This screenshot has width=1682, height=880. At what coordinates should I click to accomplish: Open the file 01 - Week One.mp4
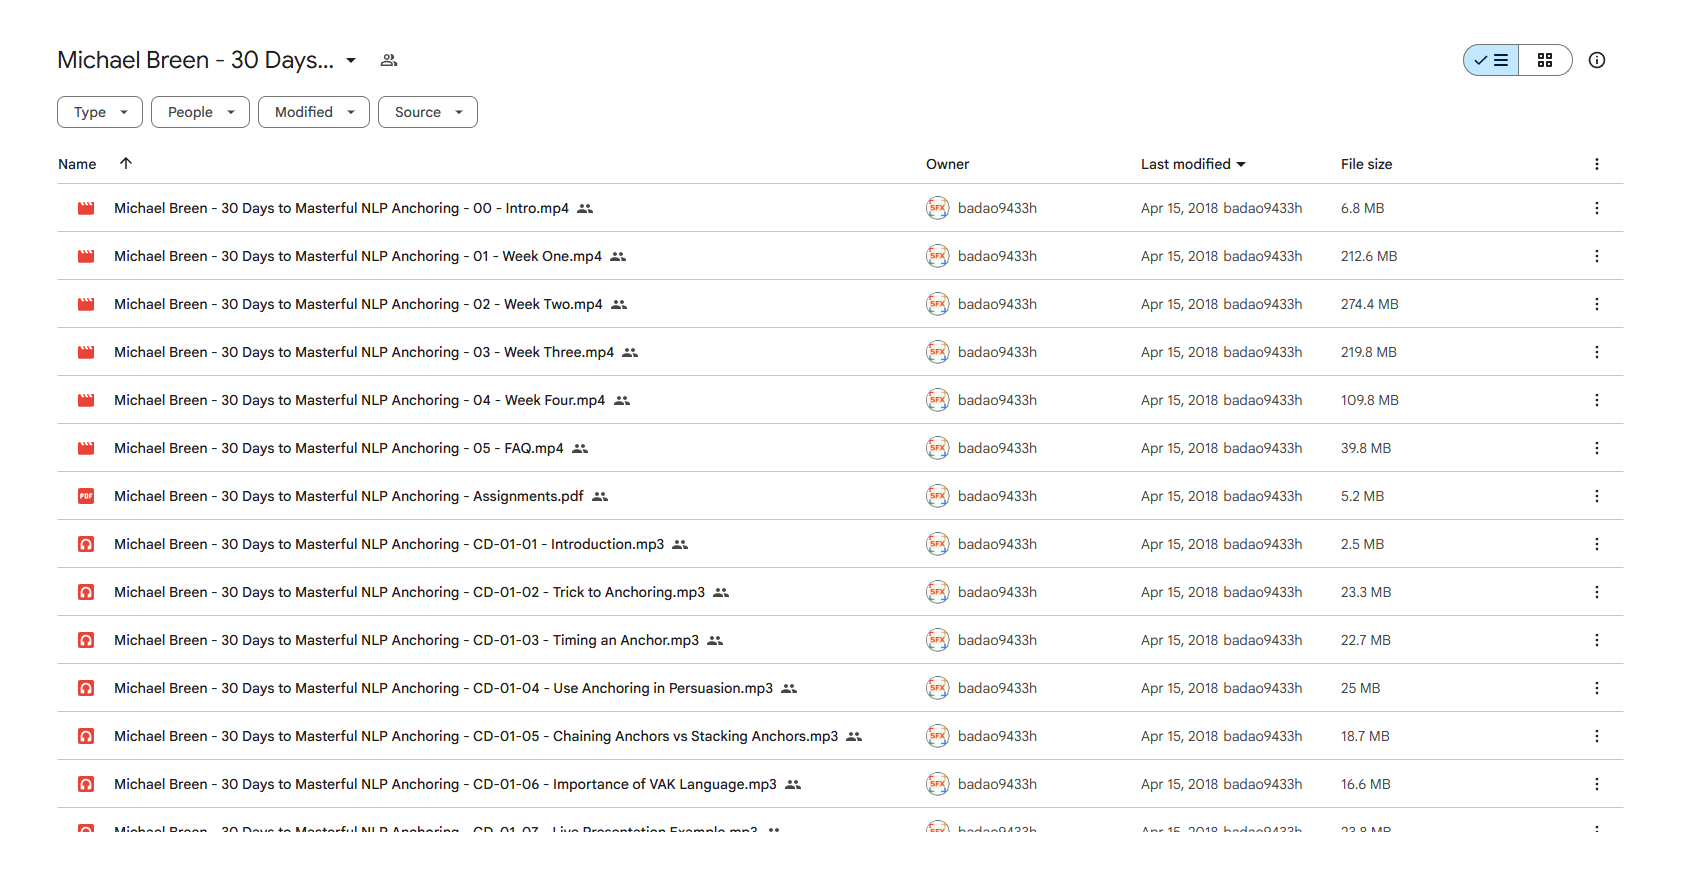[x=358, y=256]
